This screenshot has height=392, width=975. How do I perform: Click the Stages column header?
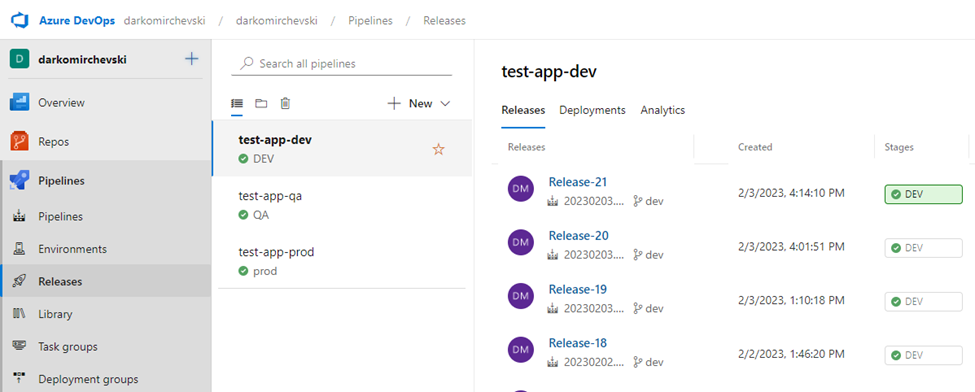(899, 147)
